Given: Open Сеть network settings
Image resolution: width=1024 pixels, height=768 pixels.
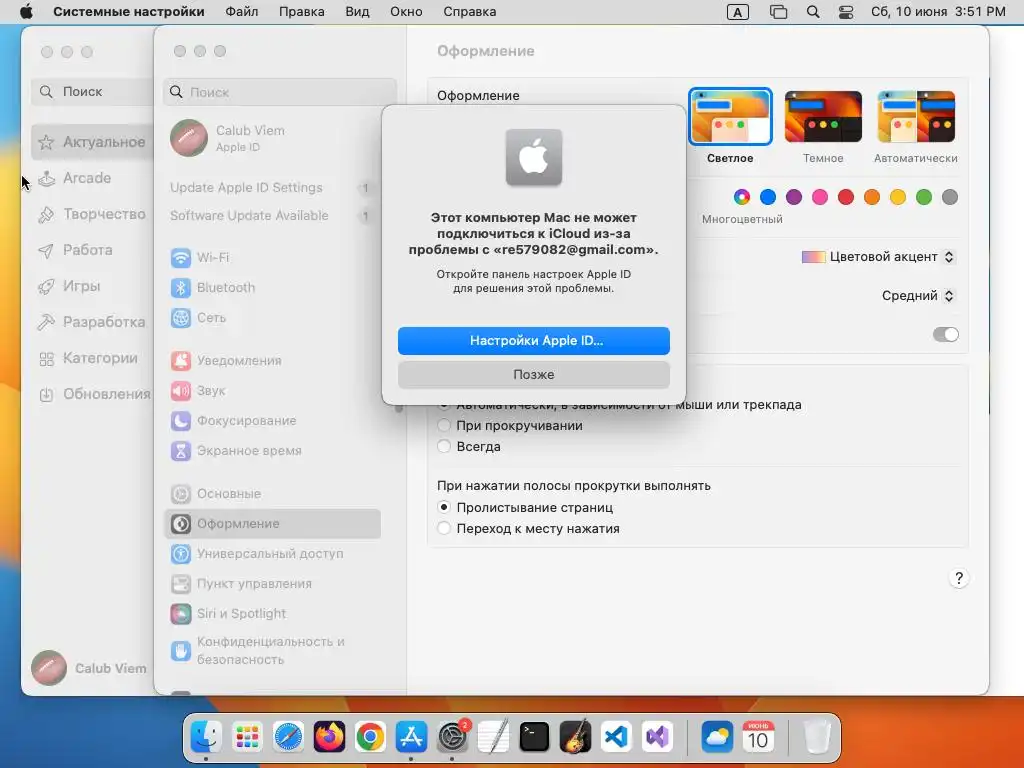Looking at the screenshot, I should (272, 317).
